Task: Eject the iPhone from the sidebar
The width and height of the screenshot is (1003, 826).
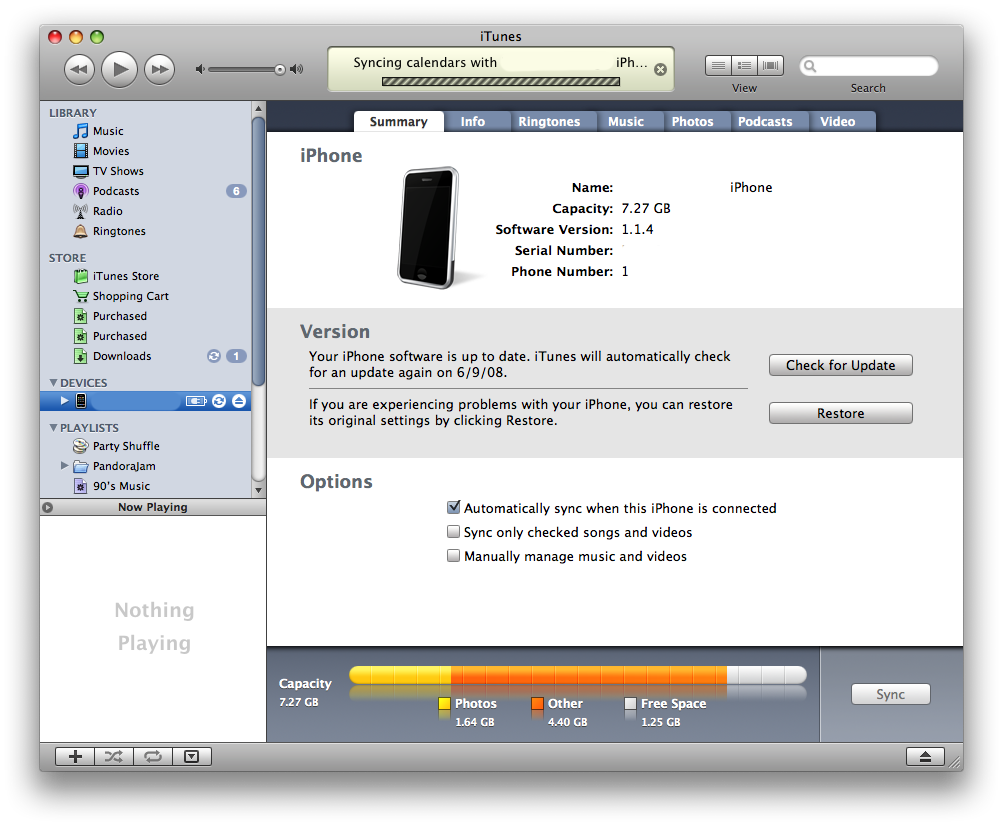Action: point(239,401)
